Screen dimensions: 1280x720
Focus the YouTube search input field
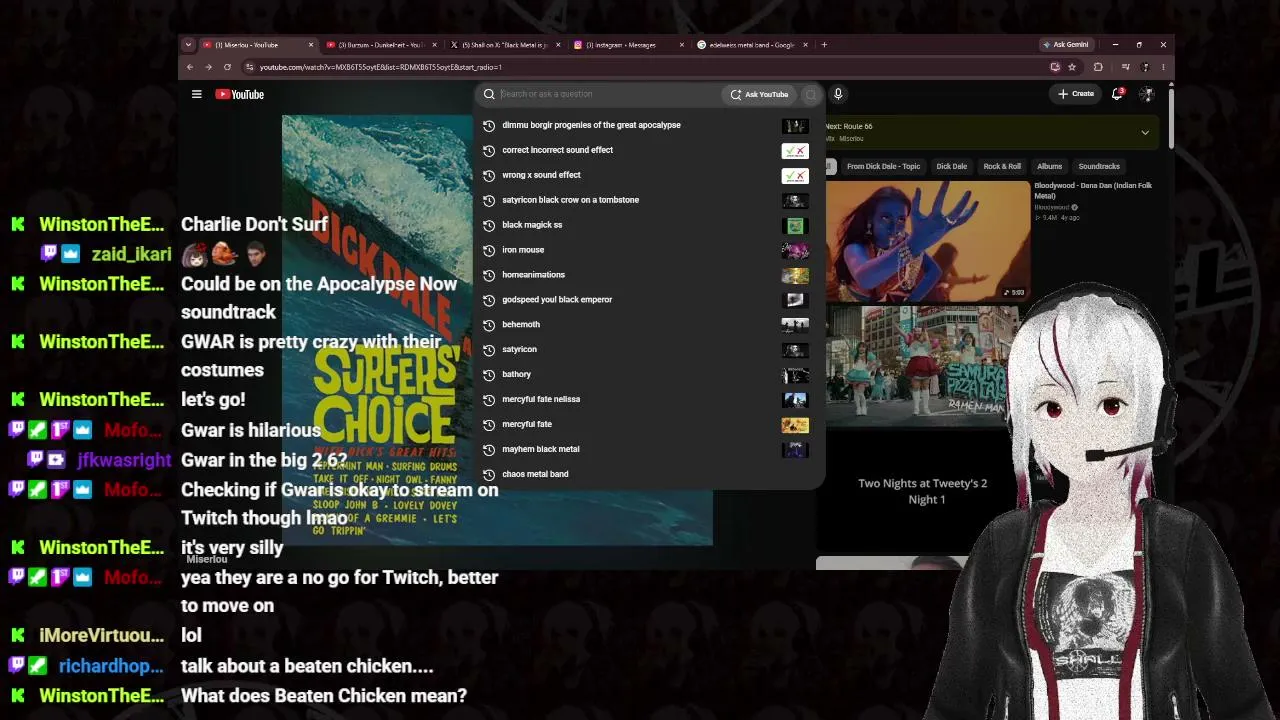pos(608,94)
